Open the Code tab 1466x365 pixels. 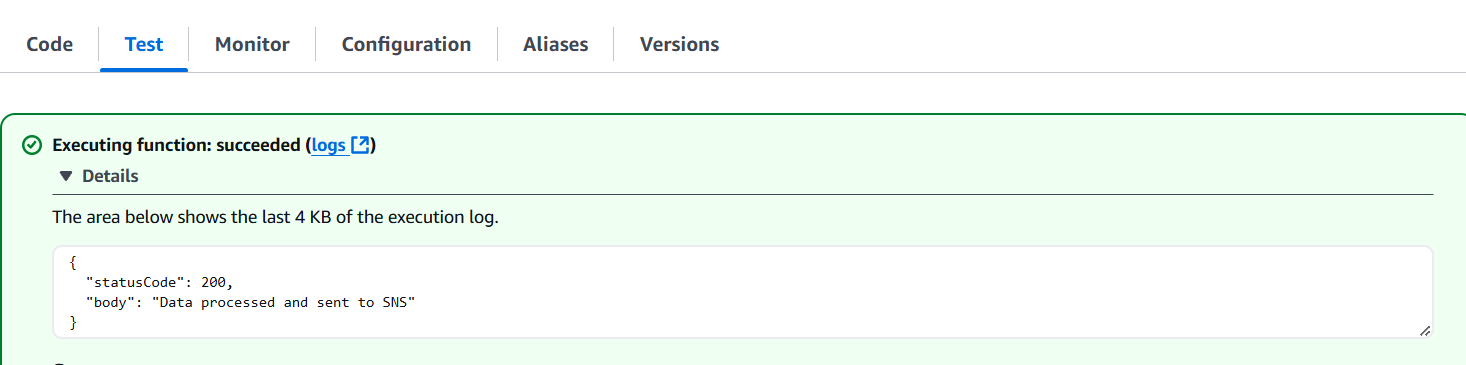tap(49, 44)
